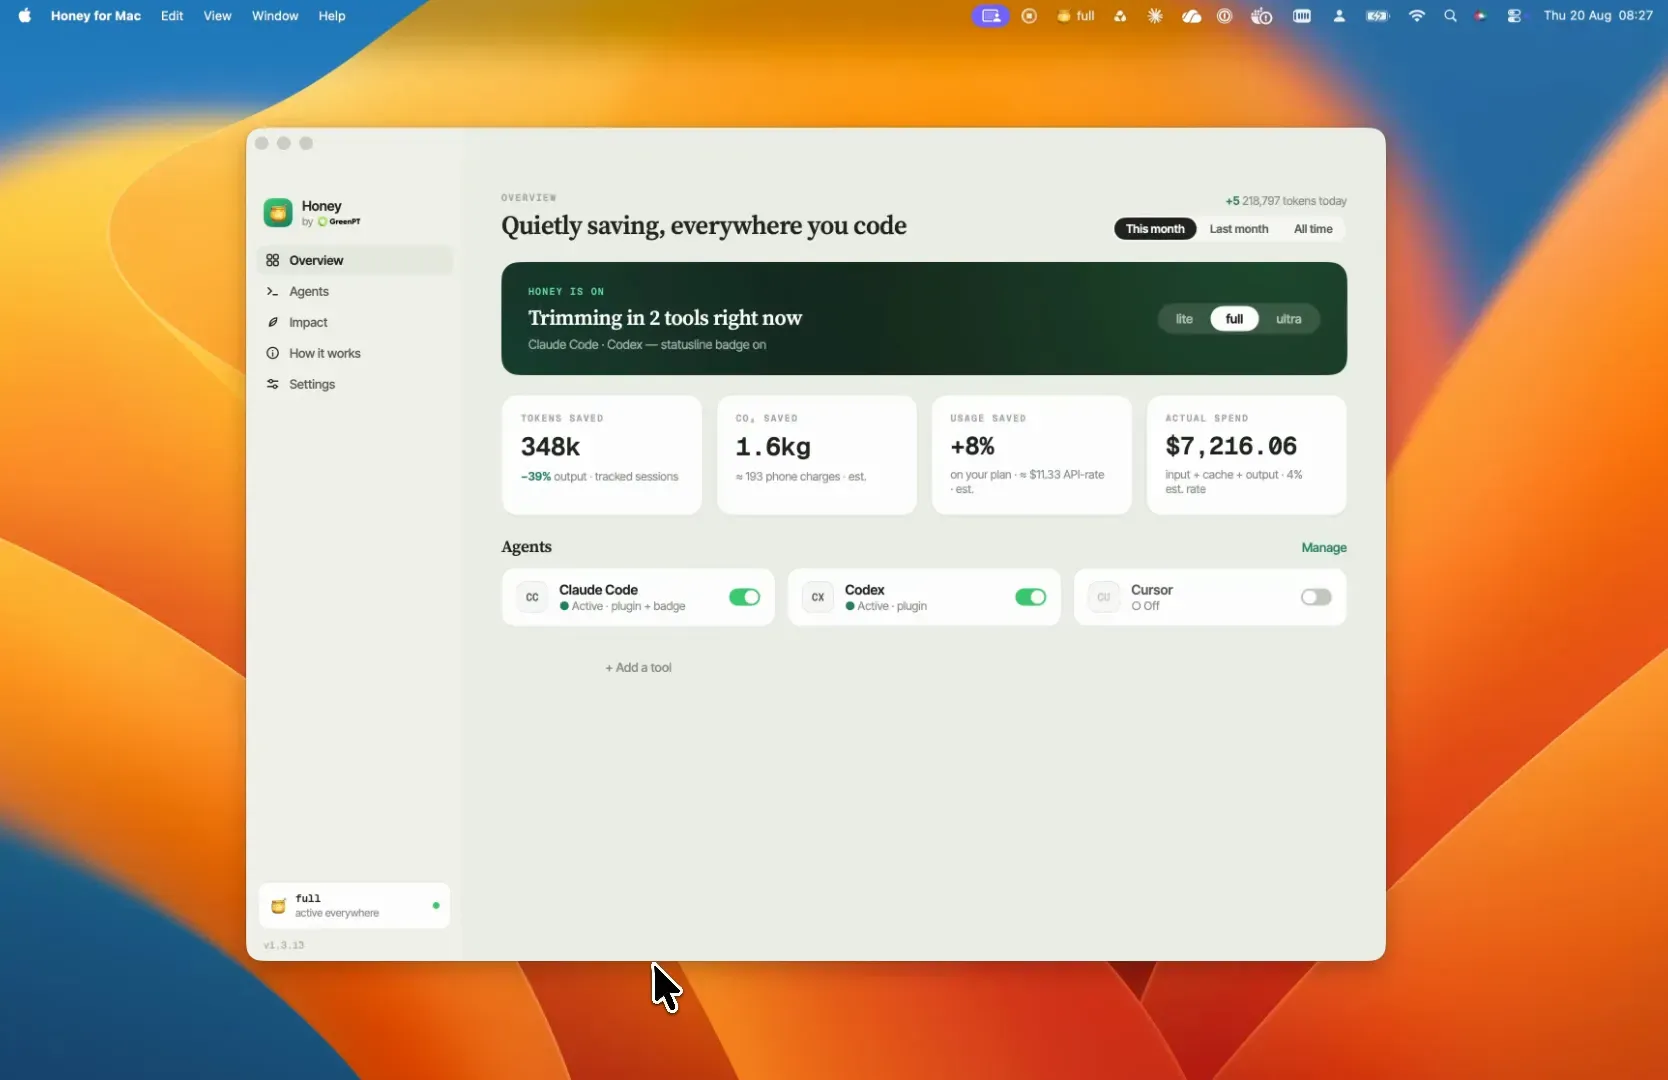Click the stop-record circle menu bar icon

[x=1029, y=16]
